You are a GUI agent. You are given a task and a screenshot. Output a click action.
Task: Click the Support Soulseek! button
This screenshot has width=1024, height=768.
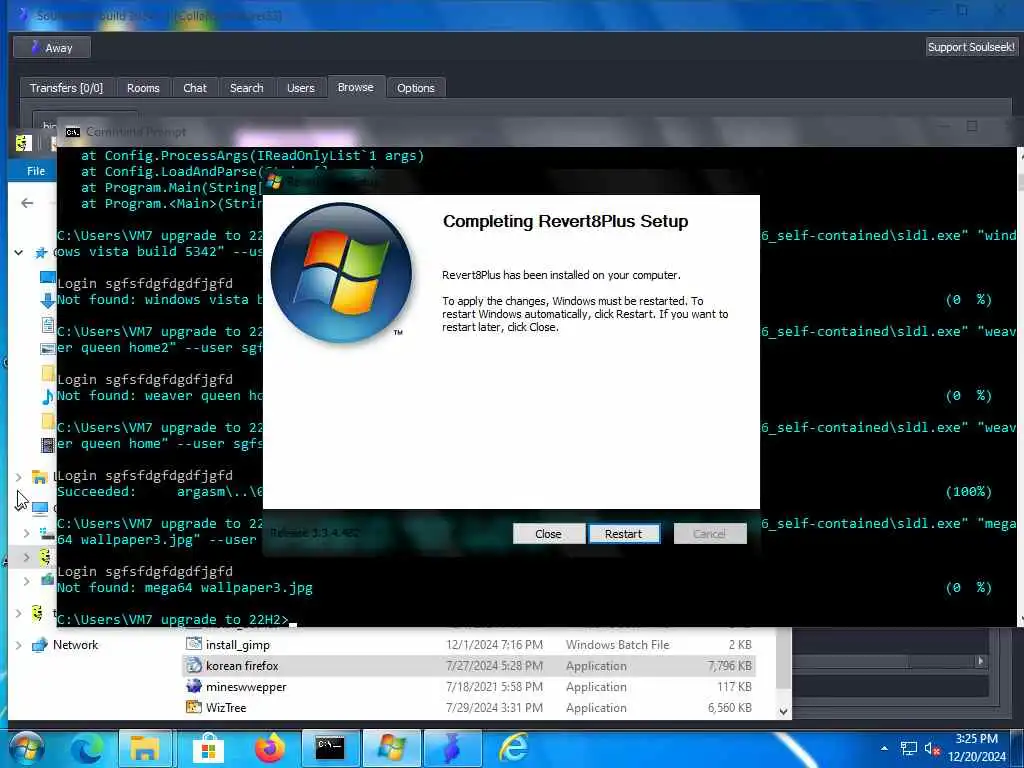tap(971, 47)
